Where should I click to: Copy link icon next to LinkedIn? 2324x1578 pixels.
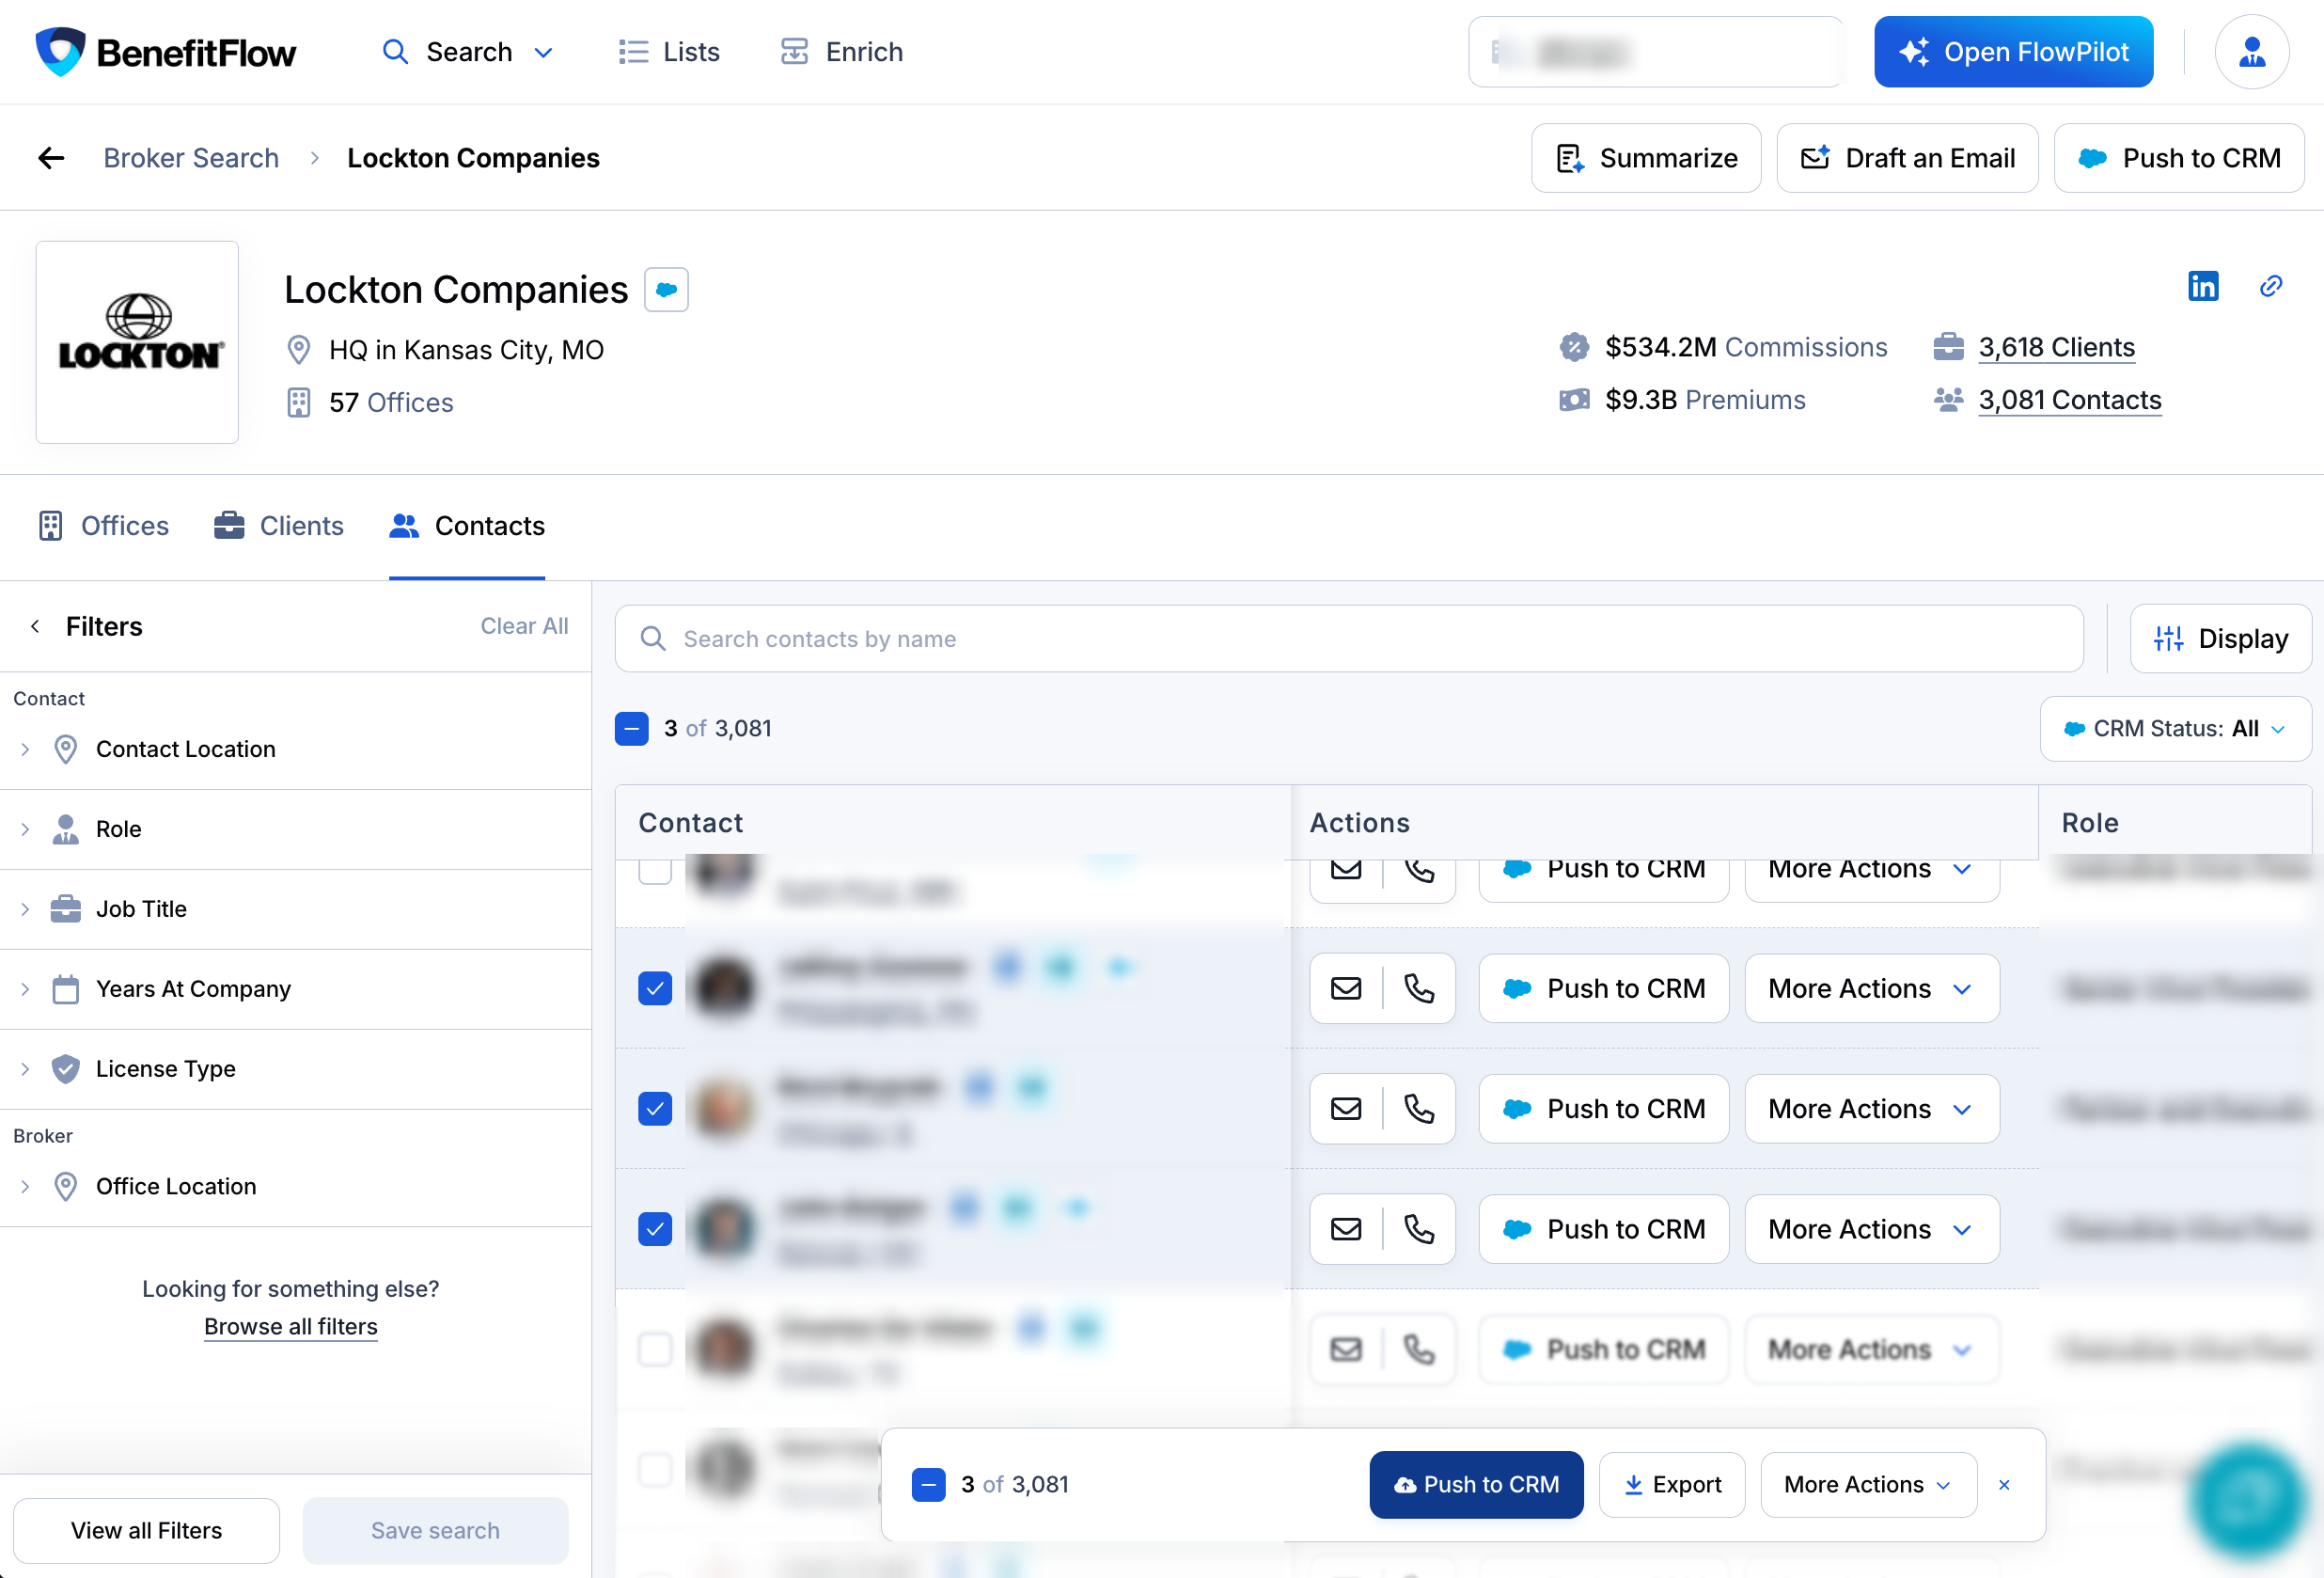click(x=2271, y=287)
